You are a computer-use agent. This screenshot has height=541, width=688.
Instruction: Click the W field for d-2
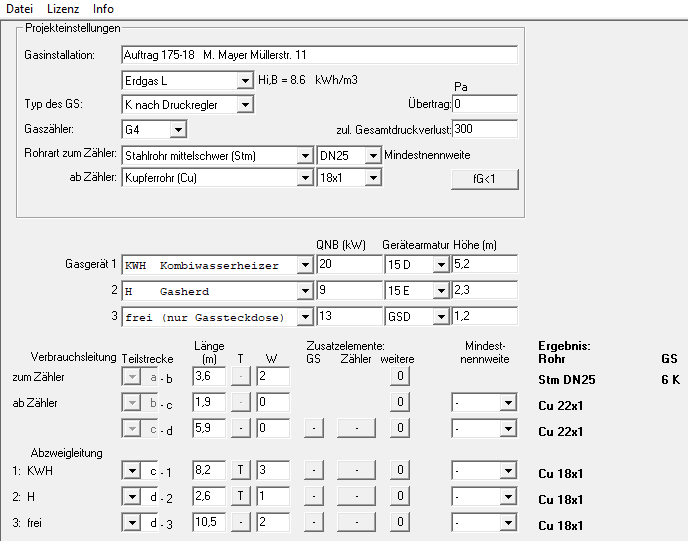[273, 496]
